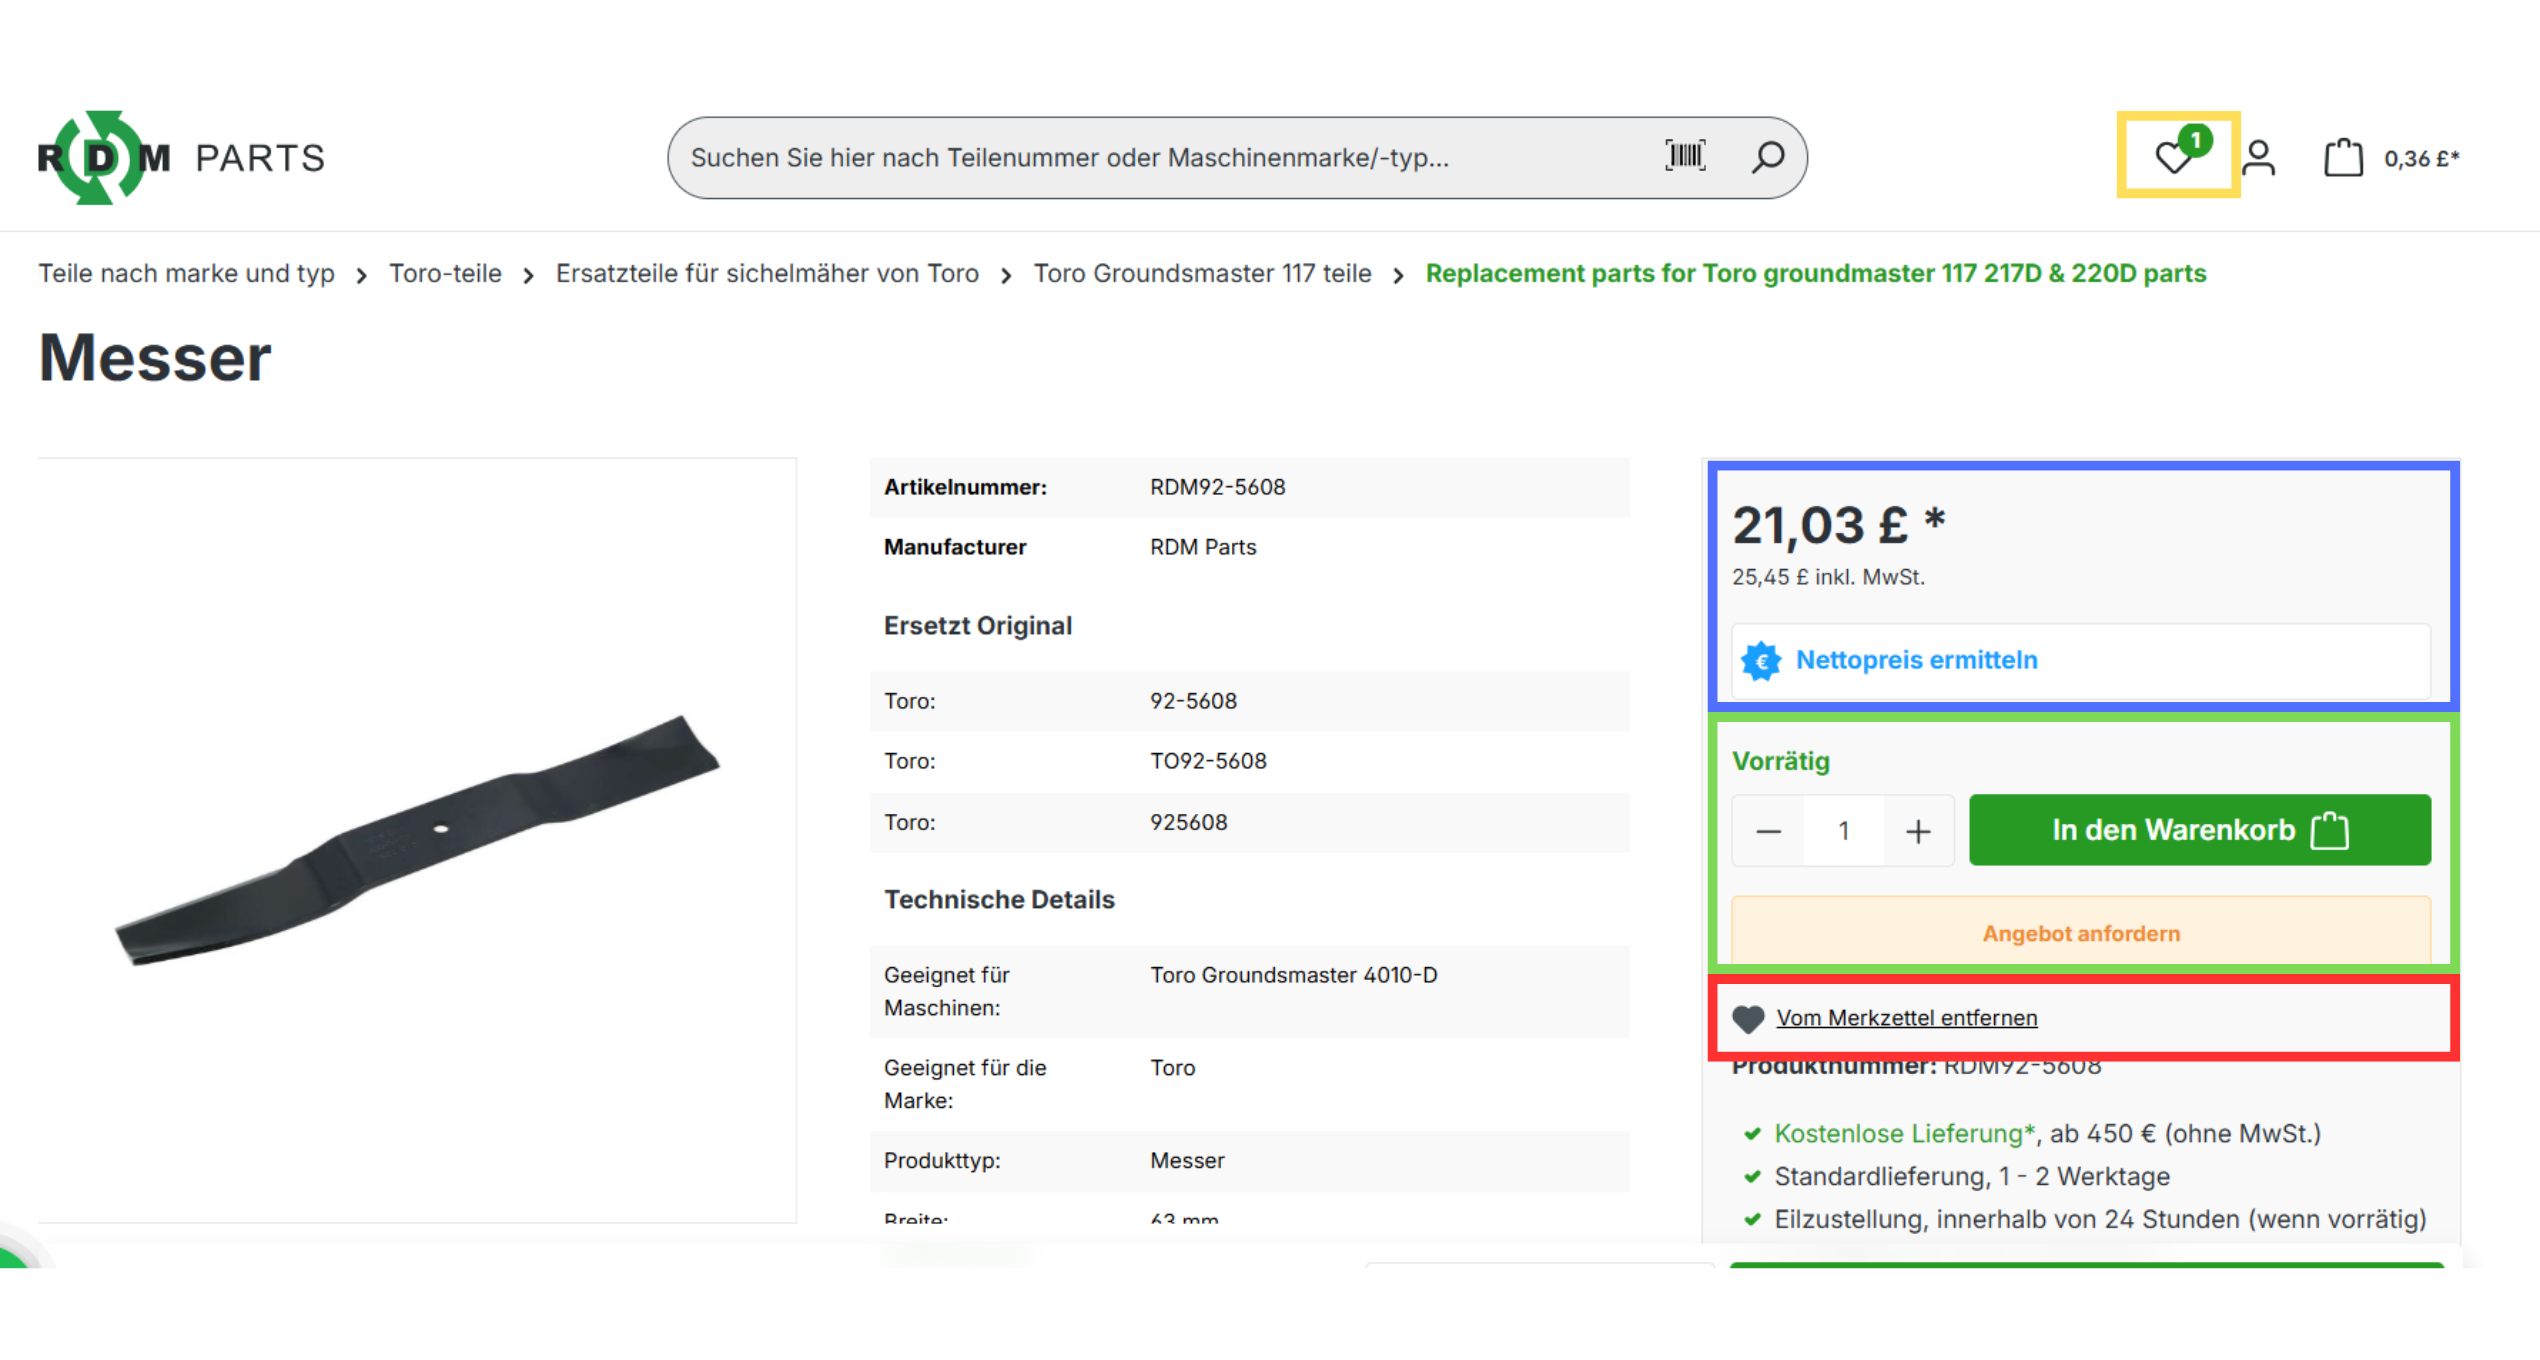Open breadcrumb Ersatzteile für sichelmäher von Toro
This screenshot has height=1360, width=2540.
point(767,273)
